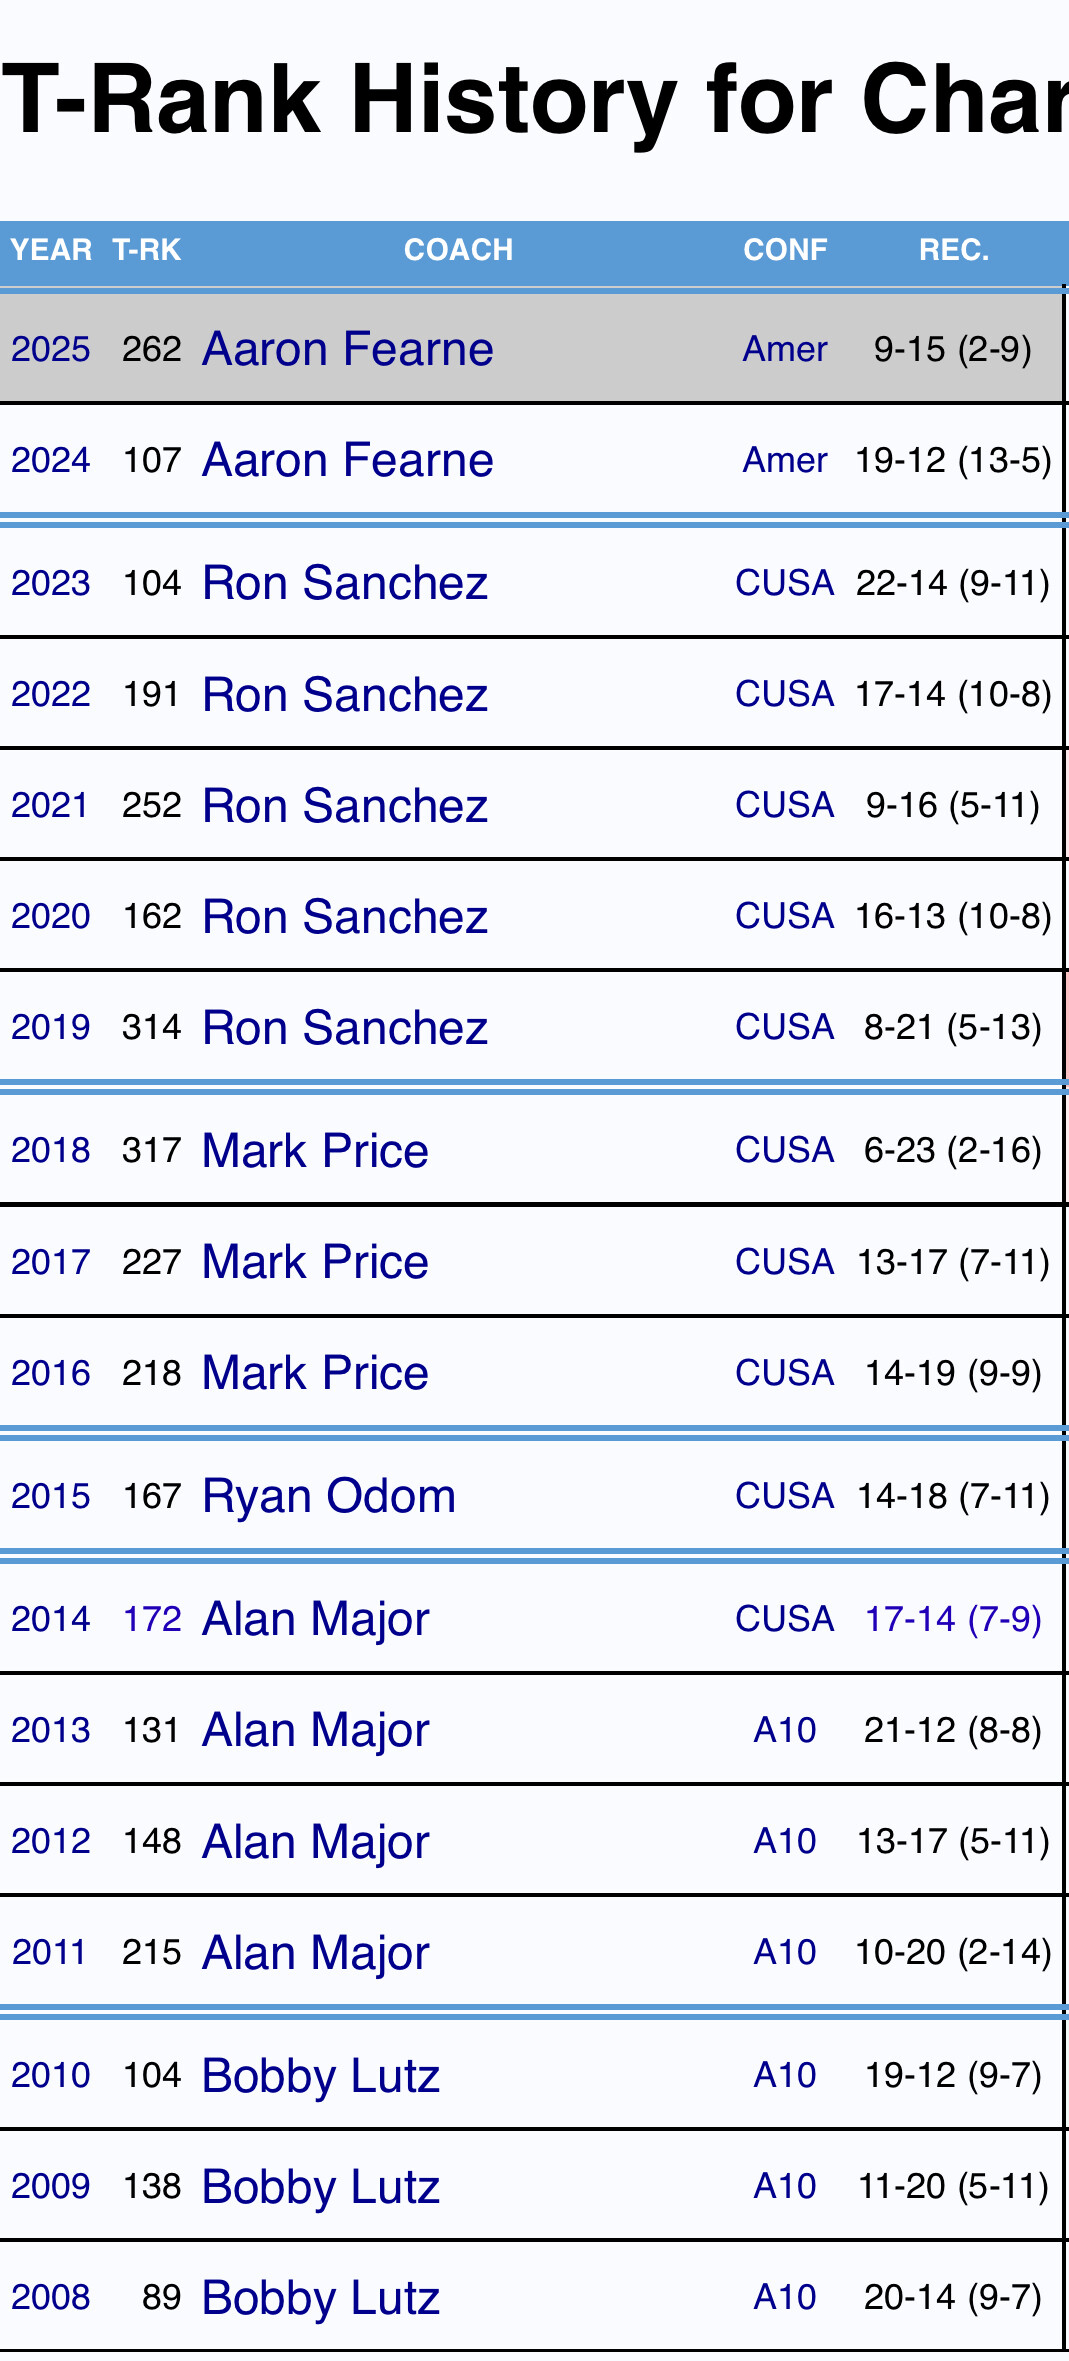
Task: Open the Amer conference link for 2025
Action: click(x=784, y=349)
